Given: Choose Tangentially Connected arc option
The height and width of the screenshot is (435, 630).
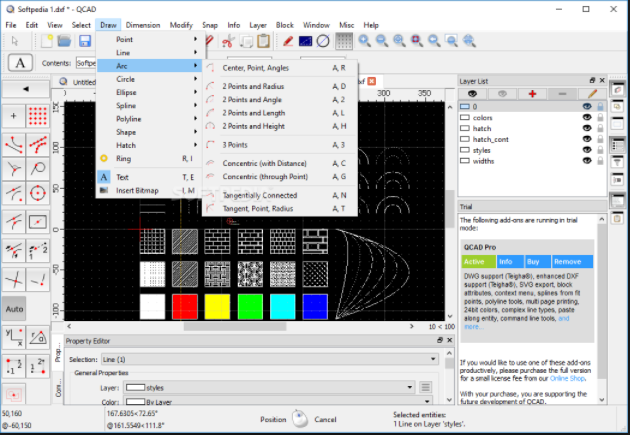Looking at the screenshot, I should point(280,196).
